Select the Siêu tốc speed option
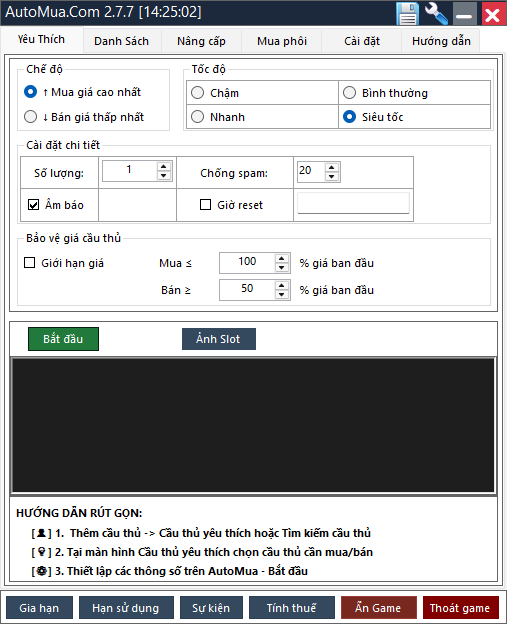This screenshot has width=507, height=624. click(x=373, y=117)
